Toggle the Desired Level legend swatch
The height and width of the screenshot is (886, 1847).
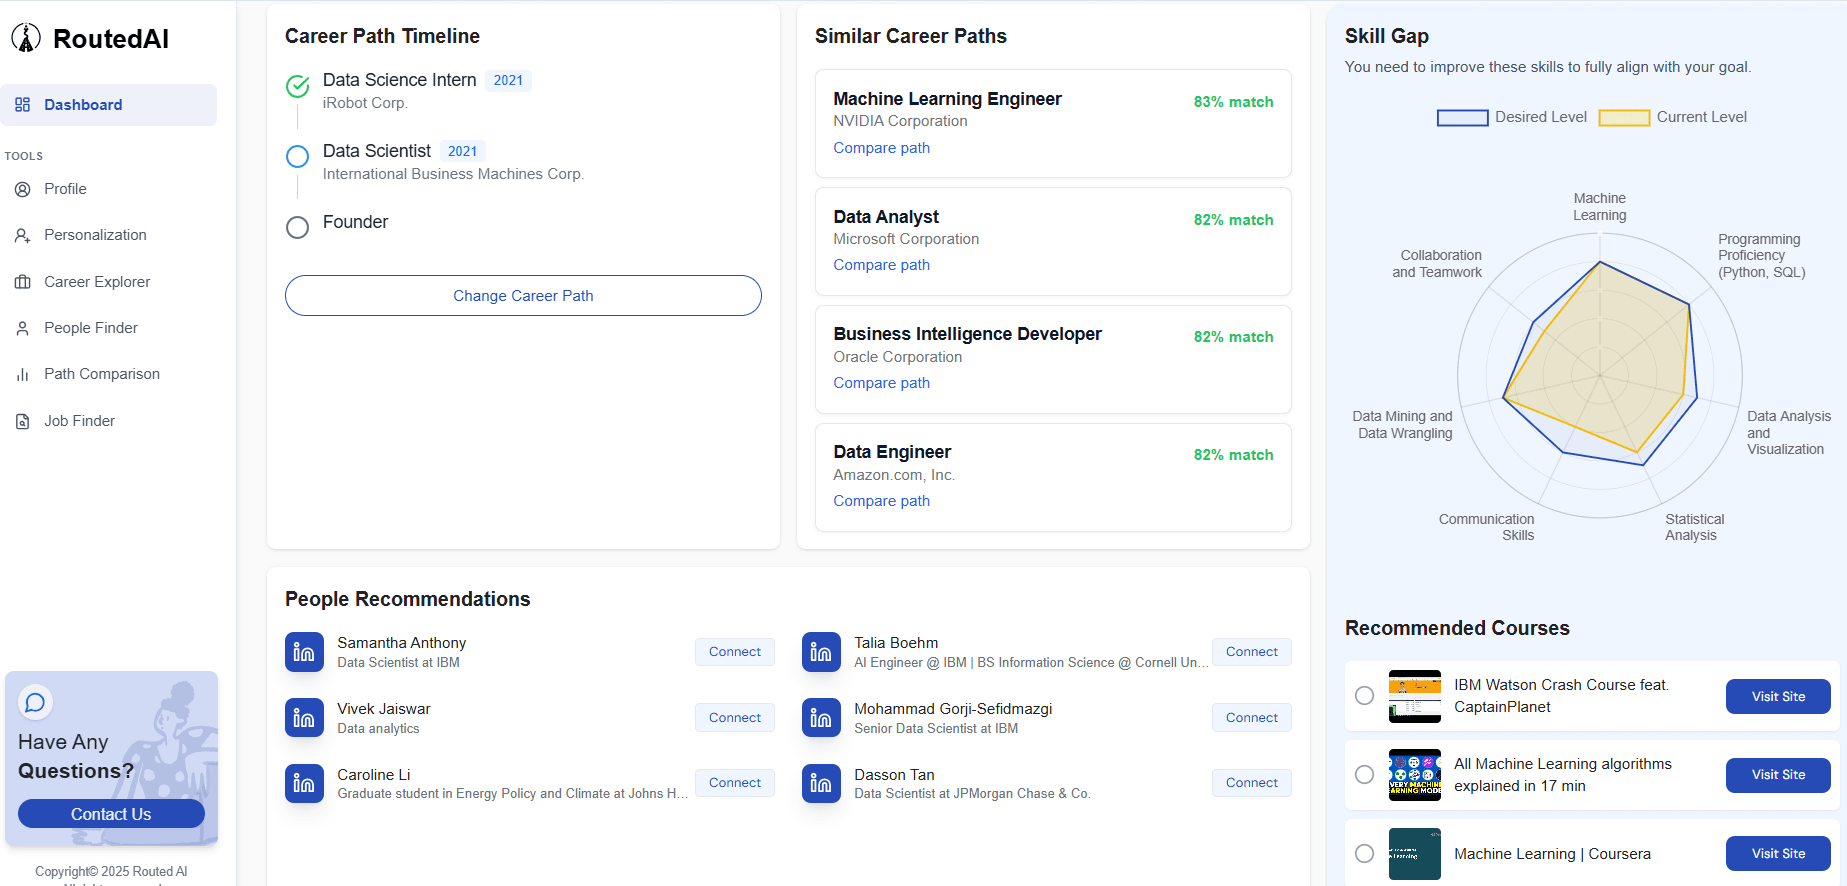pos(1462,118)
